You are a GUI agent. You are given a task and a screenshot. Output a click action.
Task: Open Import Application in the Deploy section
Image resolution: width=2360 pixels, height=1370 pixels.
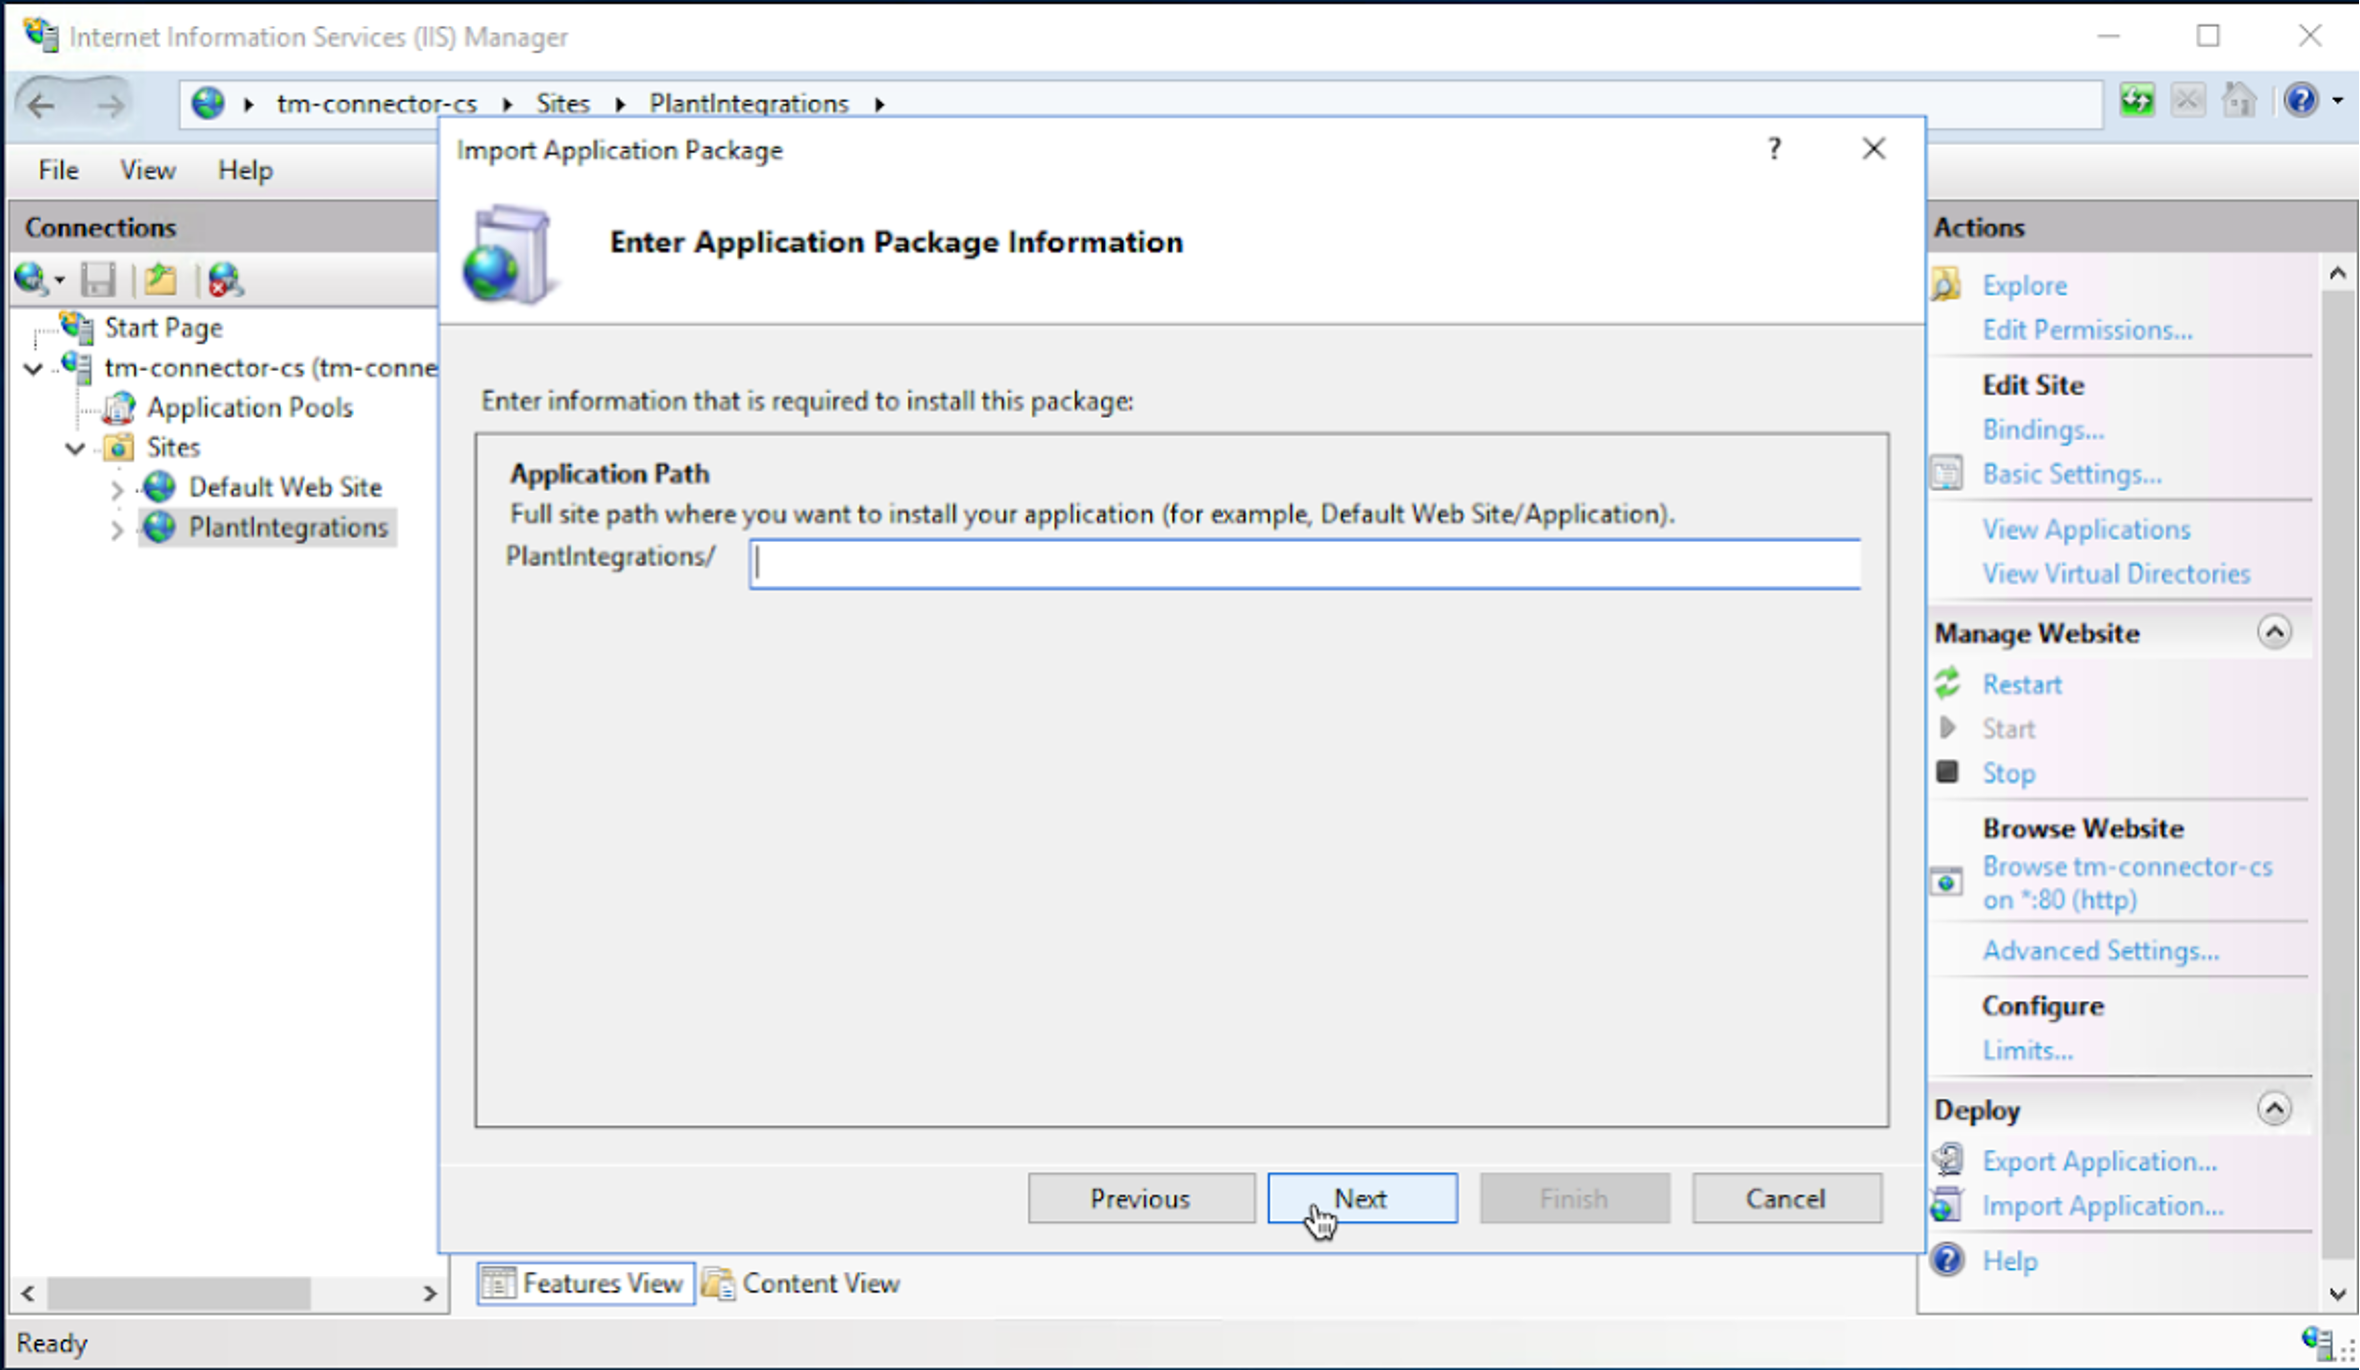(x=2100, y=1205)
